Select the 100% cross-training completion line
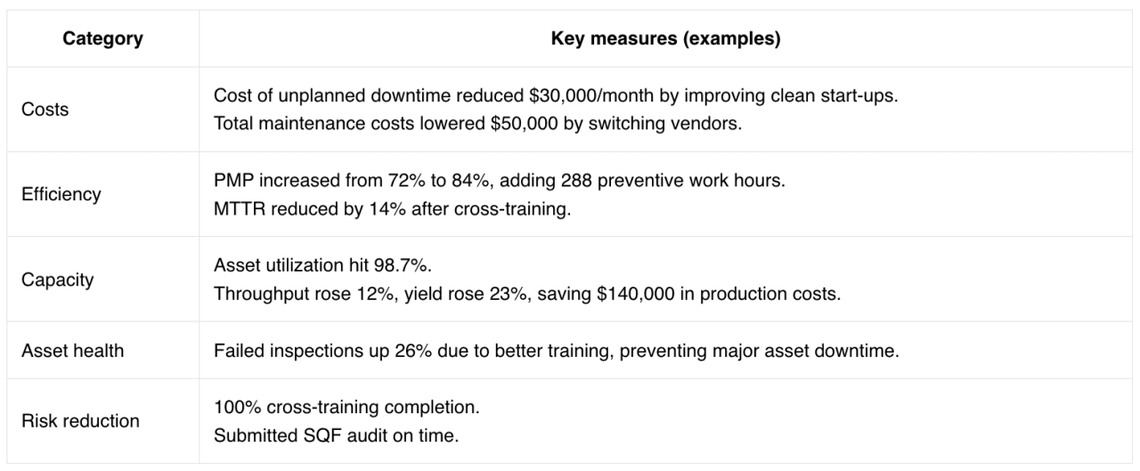This screenshot has height=471, width=1140. coord(347,408)
